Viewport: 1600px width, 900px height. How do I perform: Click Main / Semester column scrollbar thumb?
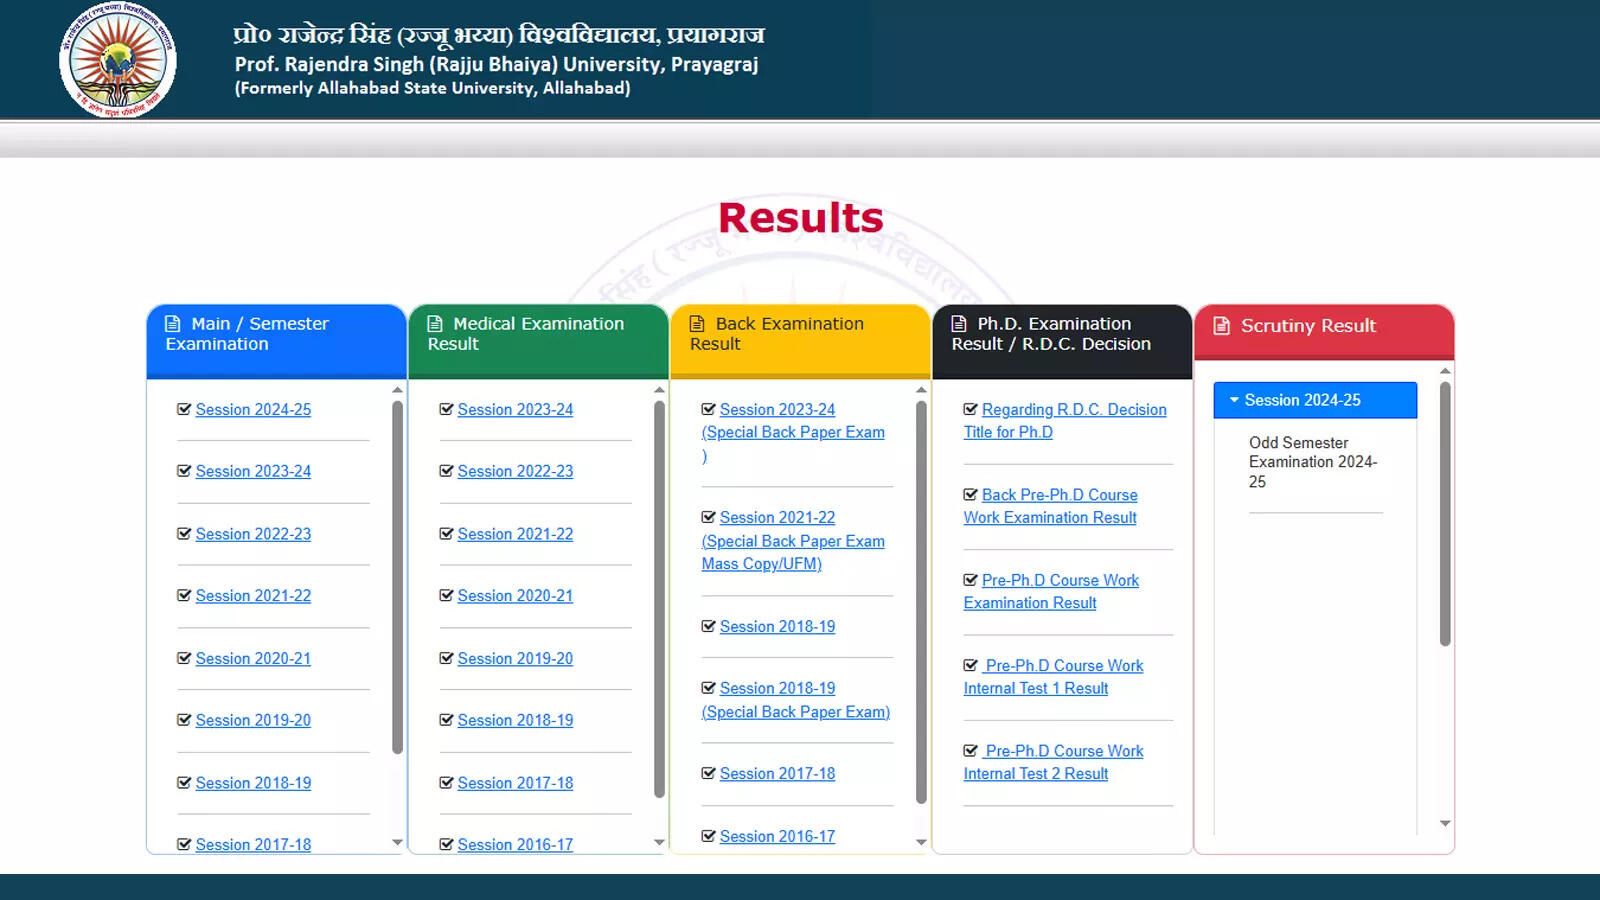(x=397, y=577)
